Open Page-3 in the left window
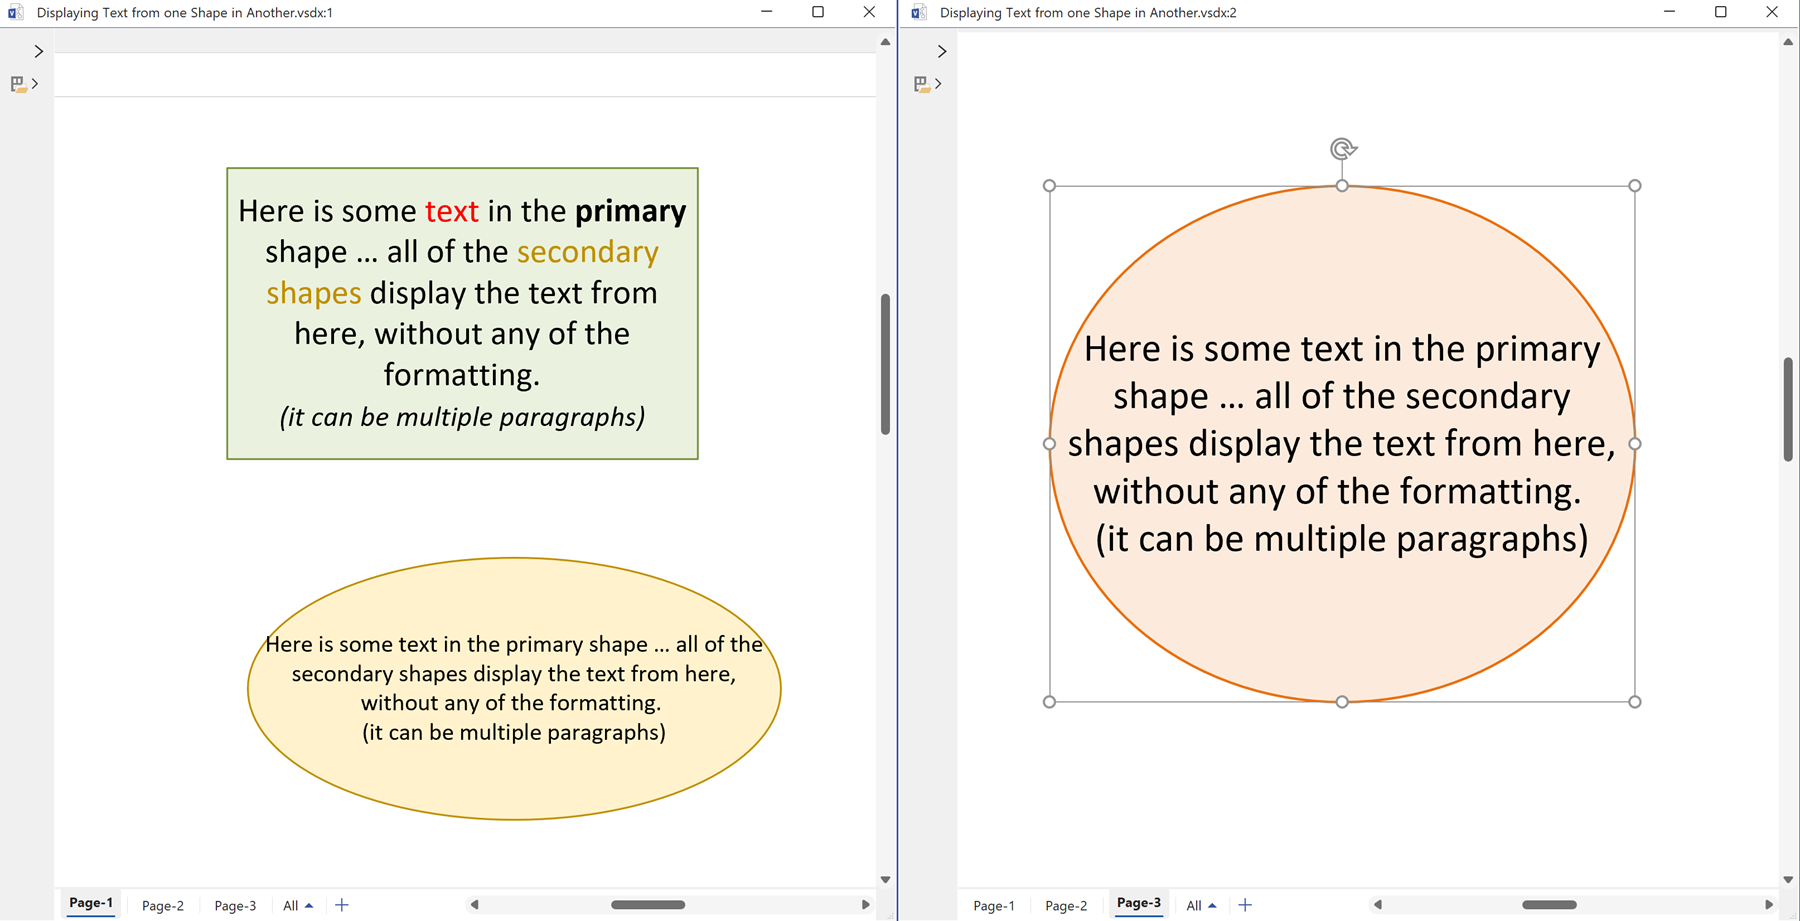 click(x=235, y=905)
